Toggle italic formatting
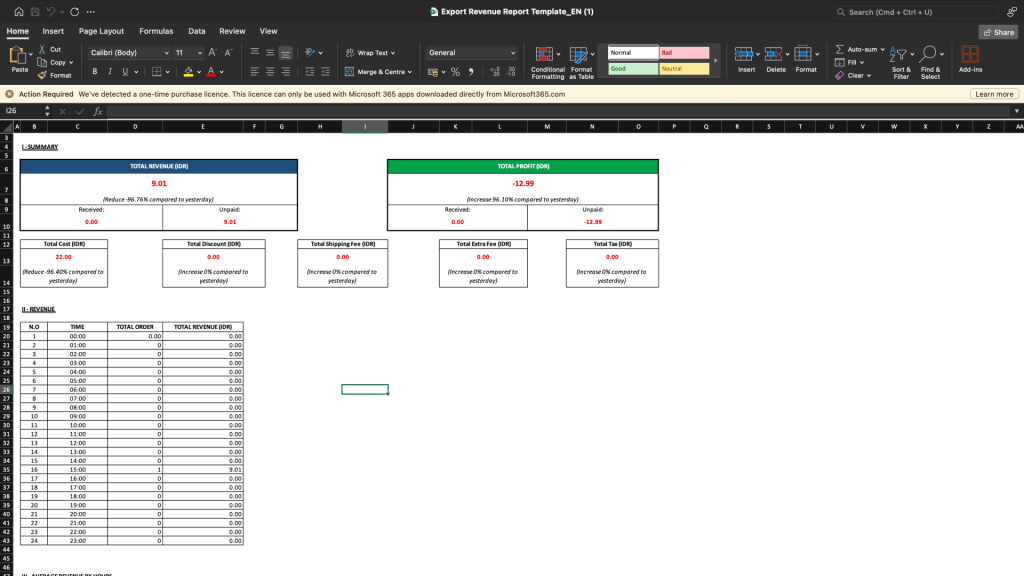This screenshot has height=576, width=1024. pyautogui.click(x=110, y=72)
